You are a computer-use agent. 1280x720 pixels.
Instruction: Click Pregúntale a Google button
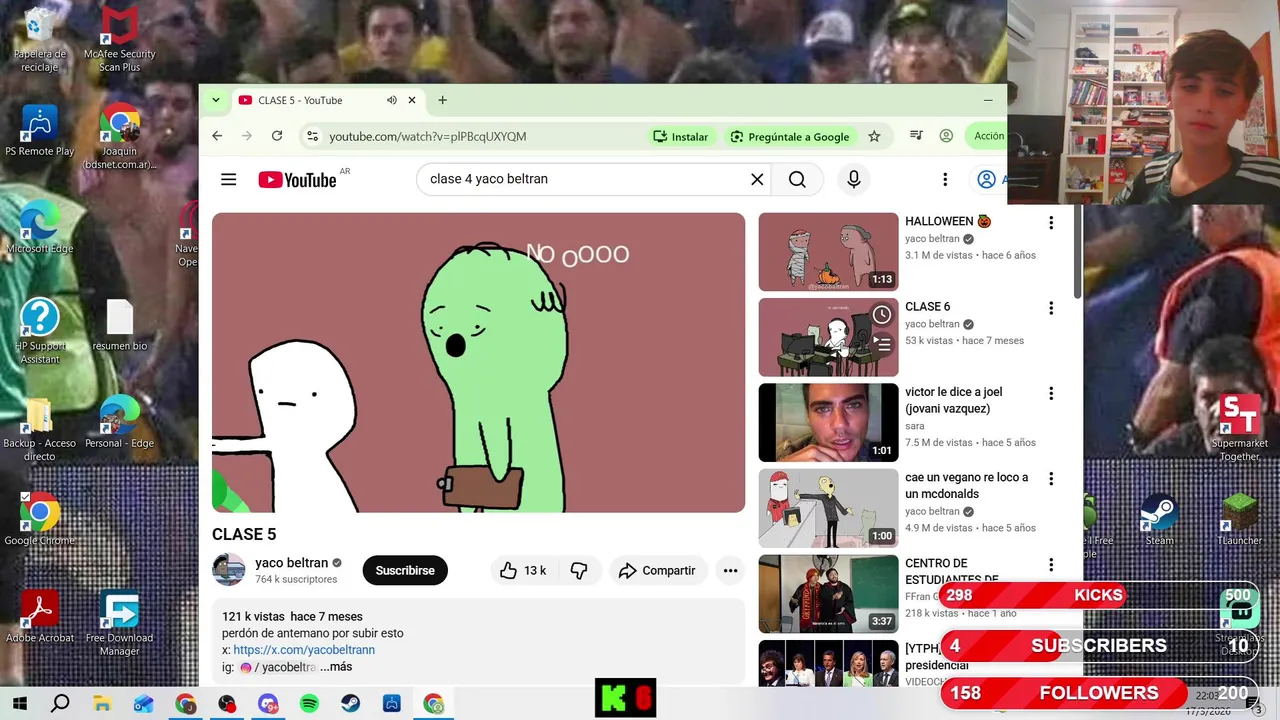(x=790, y=136)
